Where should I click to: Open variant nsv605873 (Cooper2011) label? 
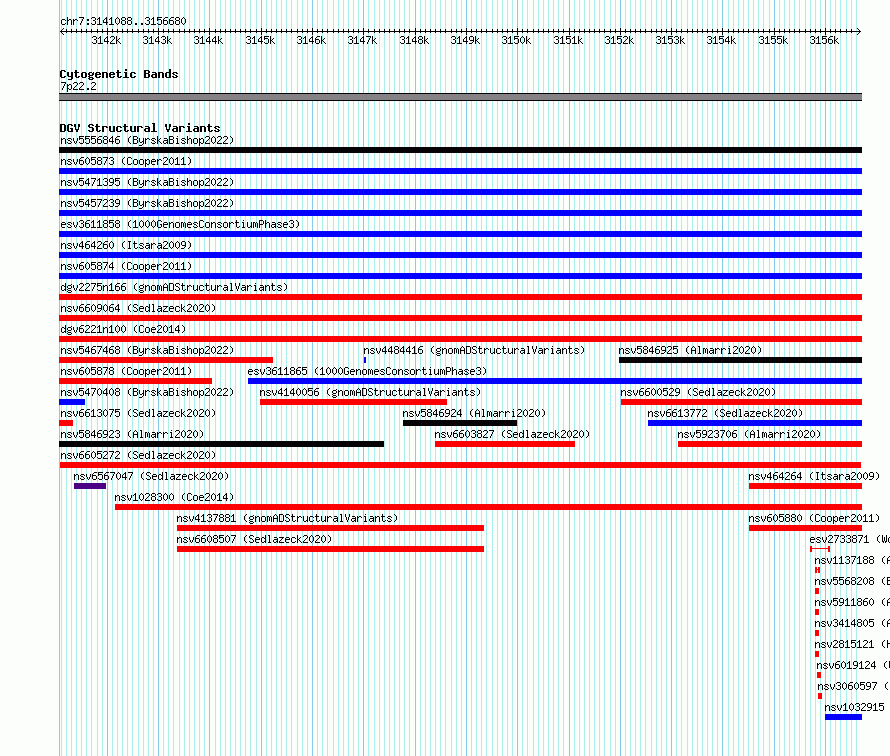pos(126,161)
